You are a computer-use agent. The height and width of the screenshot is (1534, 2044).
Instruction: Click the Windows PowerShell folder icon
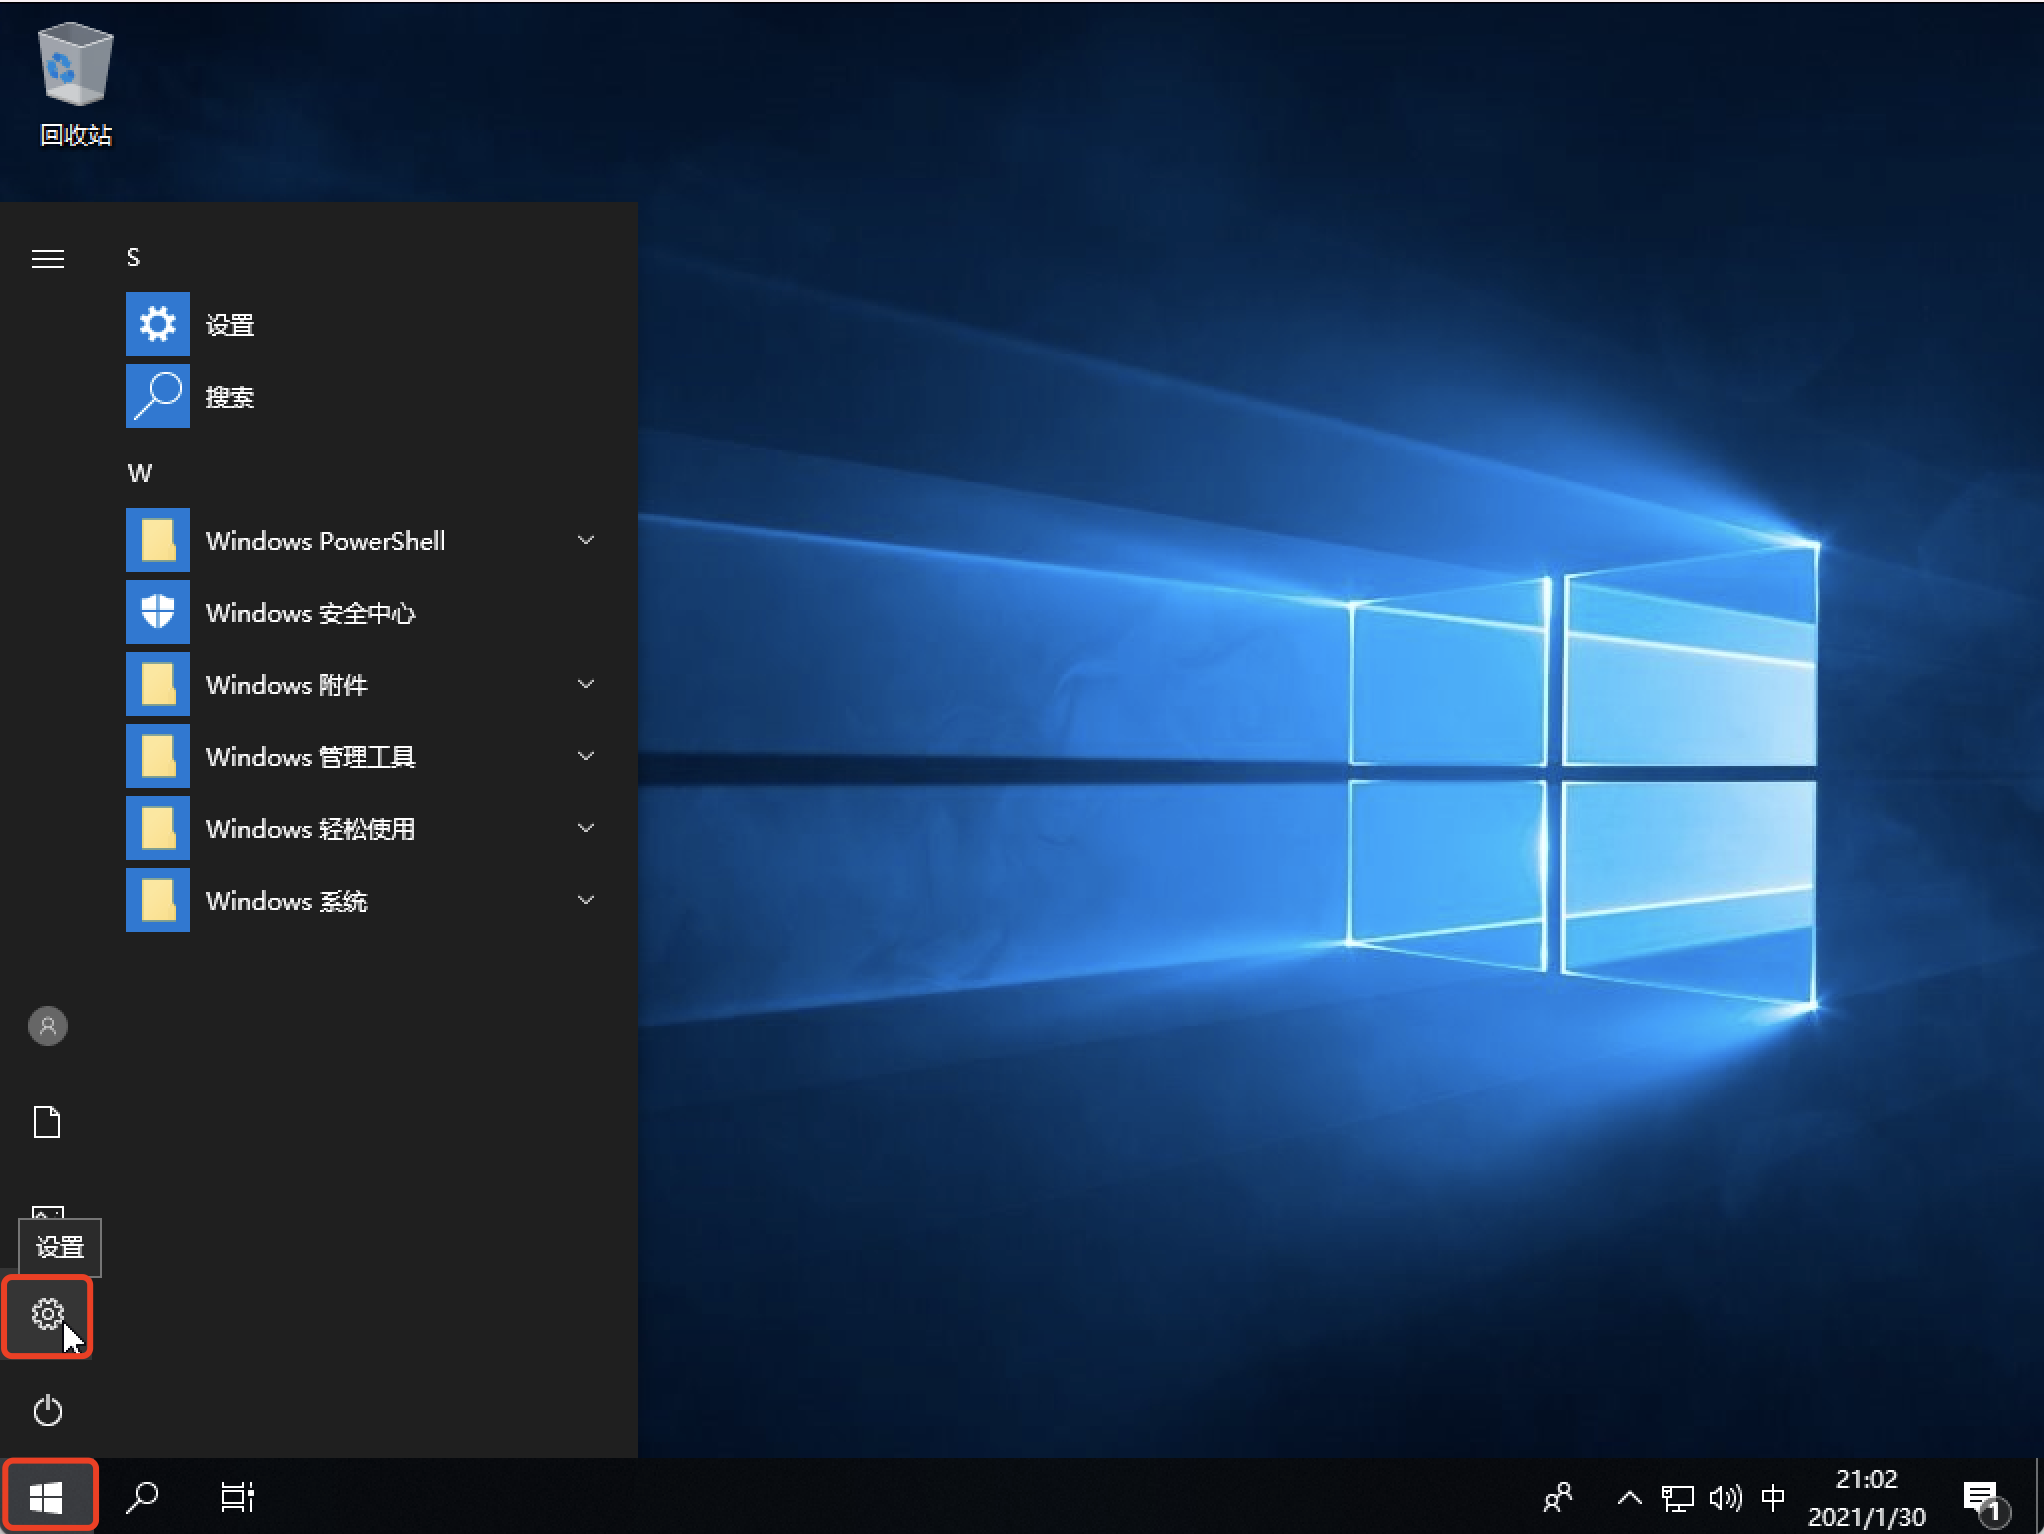point(158,540)
